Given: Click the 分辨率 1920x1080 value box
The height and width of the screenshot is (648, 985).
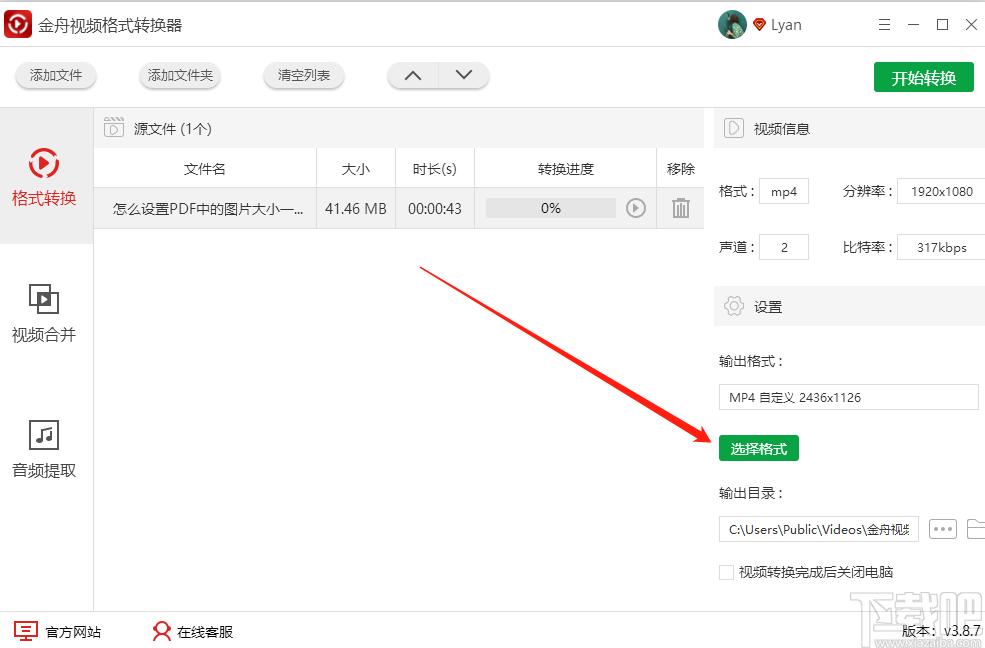Looking at the screenshot, I should coord(941,192).
